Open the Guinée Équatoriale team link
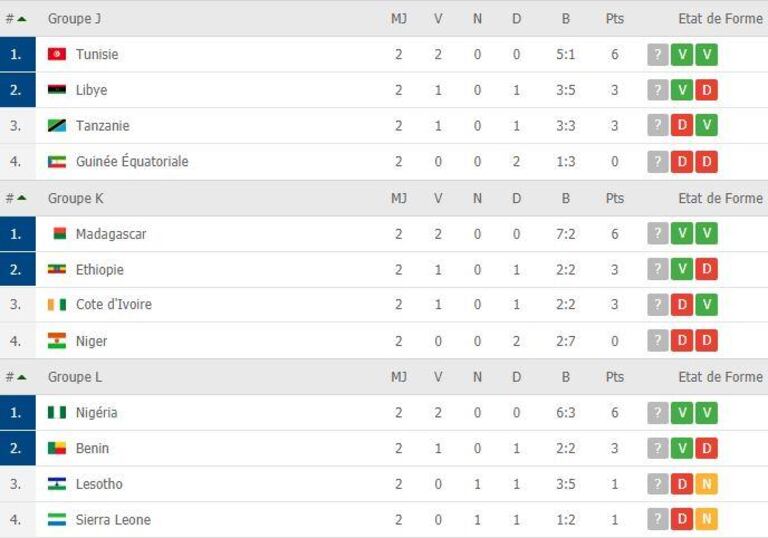Screen dimensions: 768x538 click(132, 161)
